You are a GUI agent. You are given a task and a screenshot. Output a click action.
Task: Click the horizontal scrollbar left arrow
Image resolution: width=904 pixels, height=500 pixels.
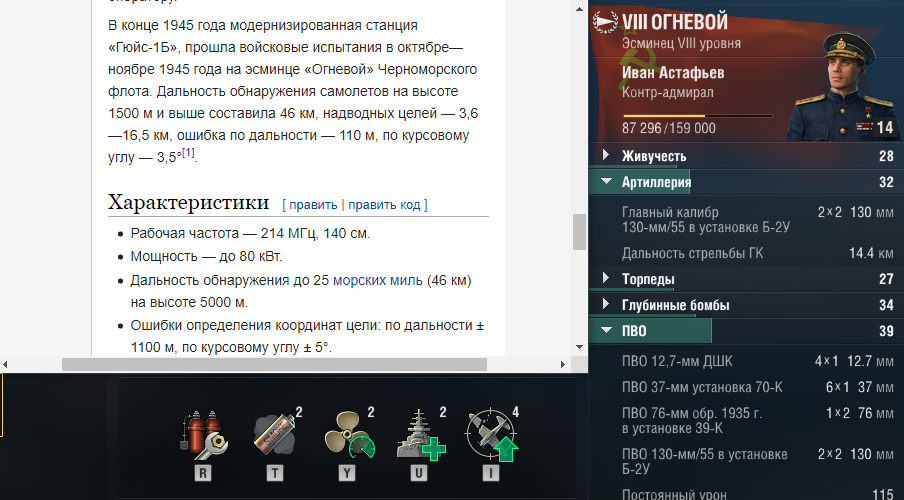point(5,364)
